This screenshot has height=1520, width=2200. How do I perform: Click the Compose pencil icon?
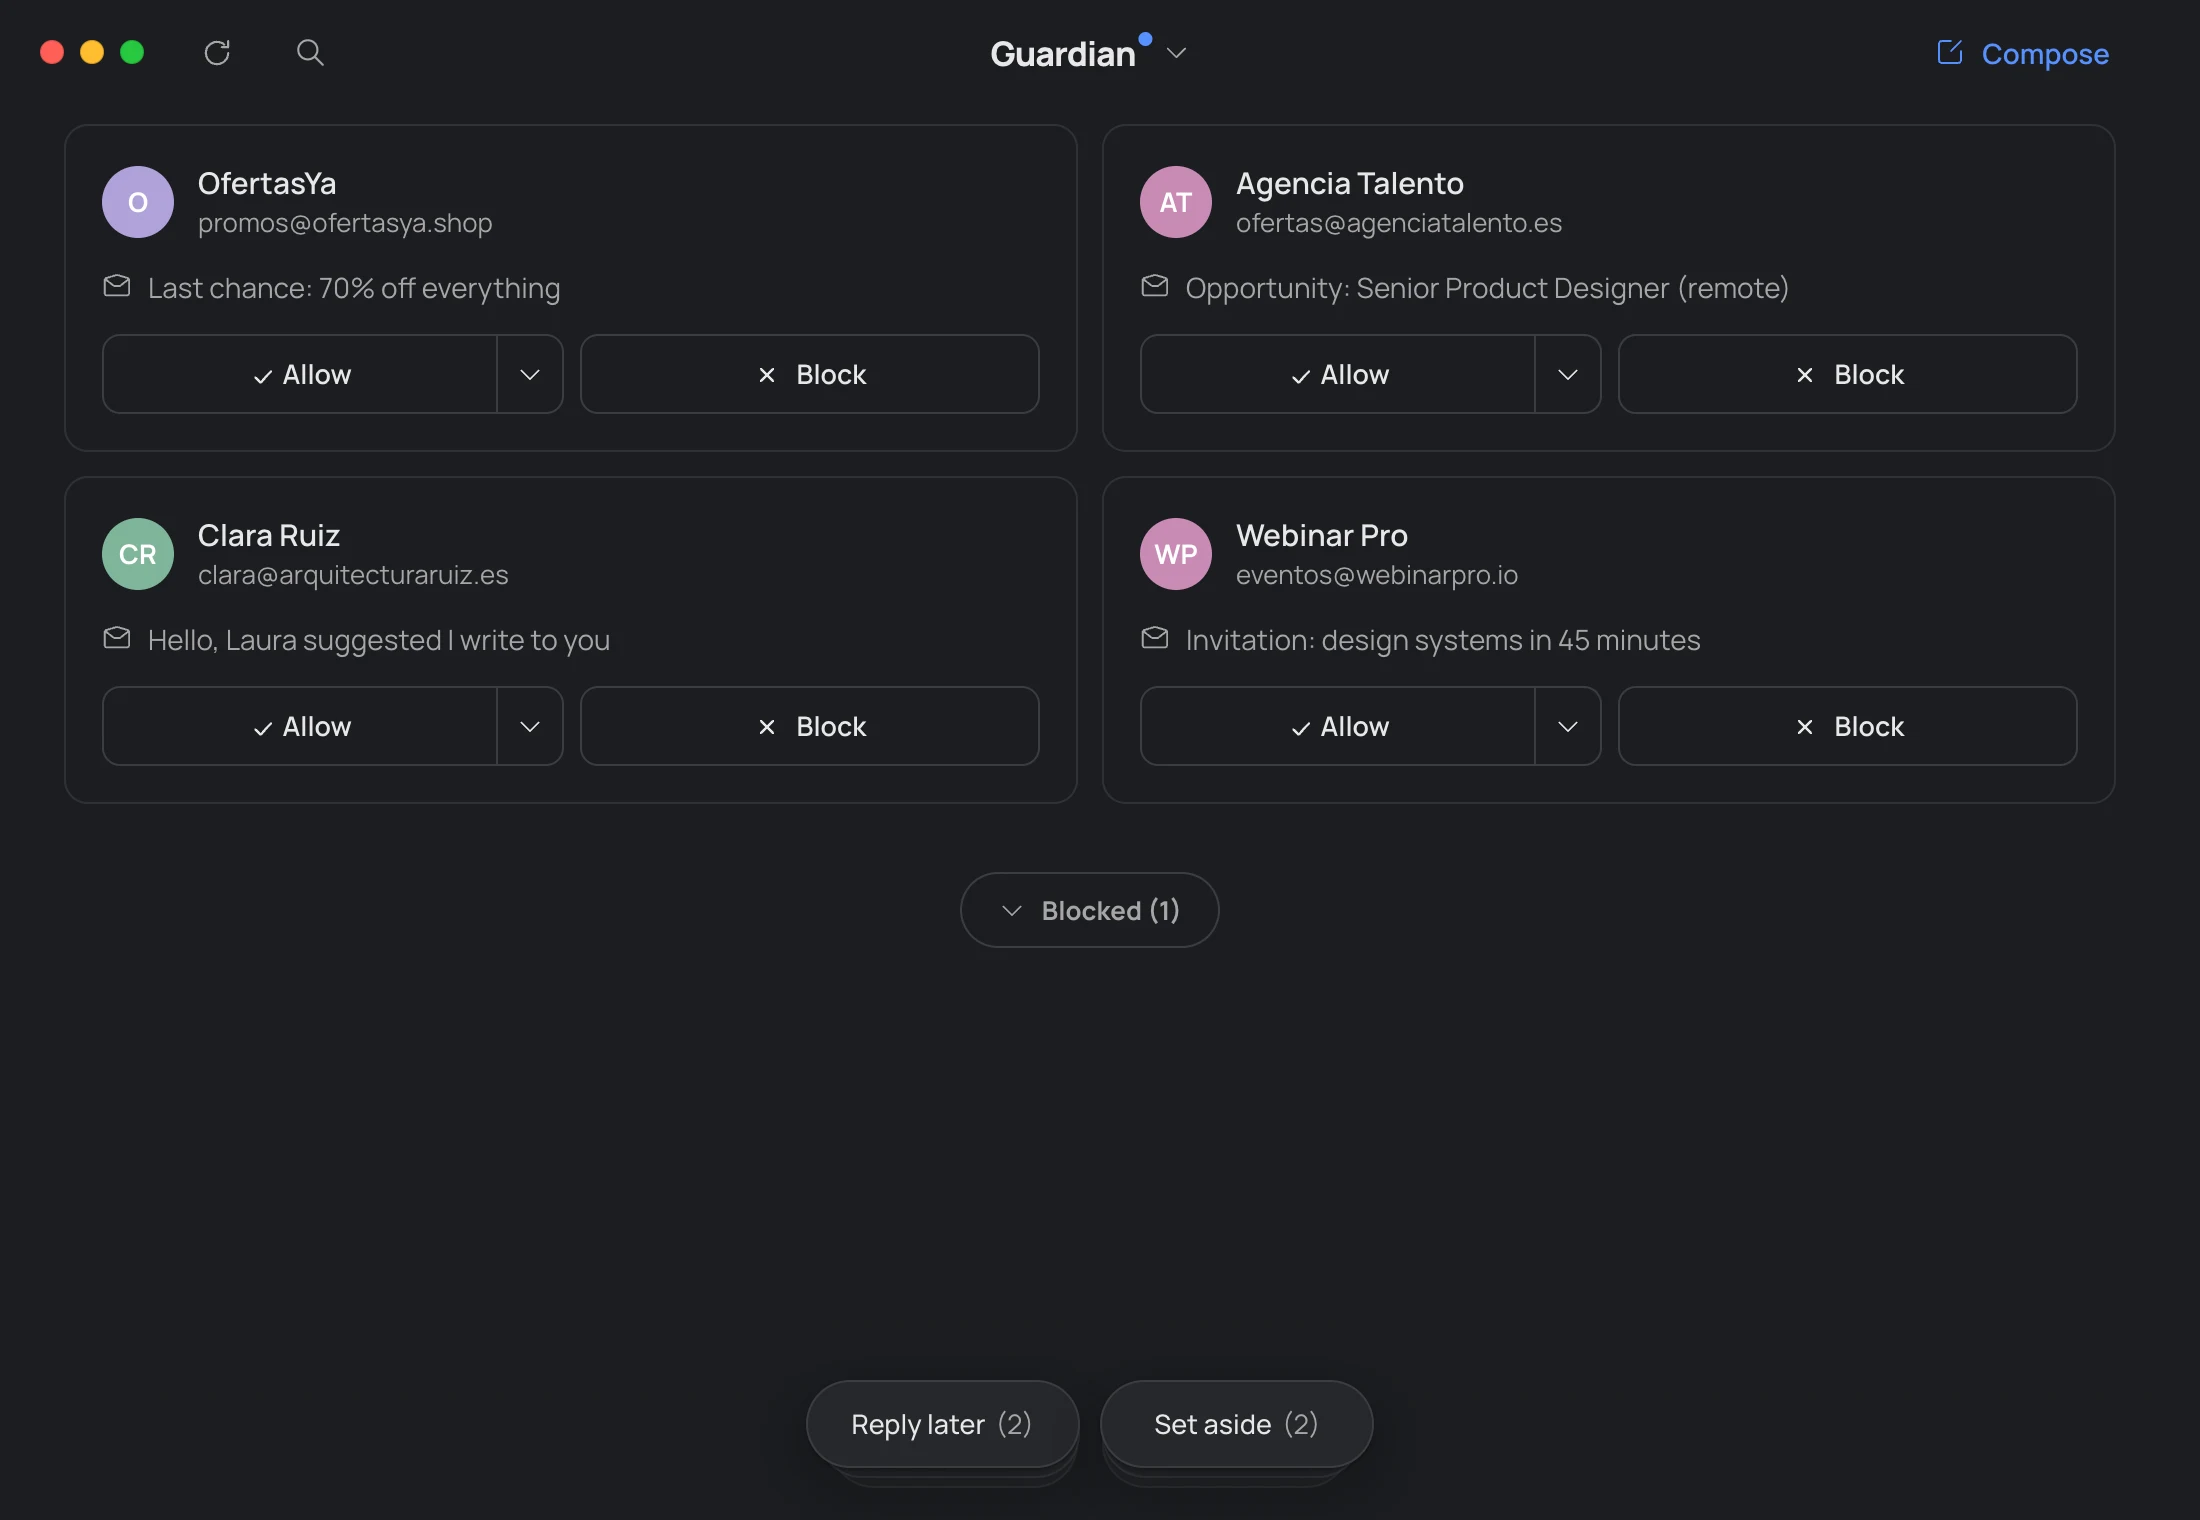(x=1949, y=52)
